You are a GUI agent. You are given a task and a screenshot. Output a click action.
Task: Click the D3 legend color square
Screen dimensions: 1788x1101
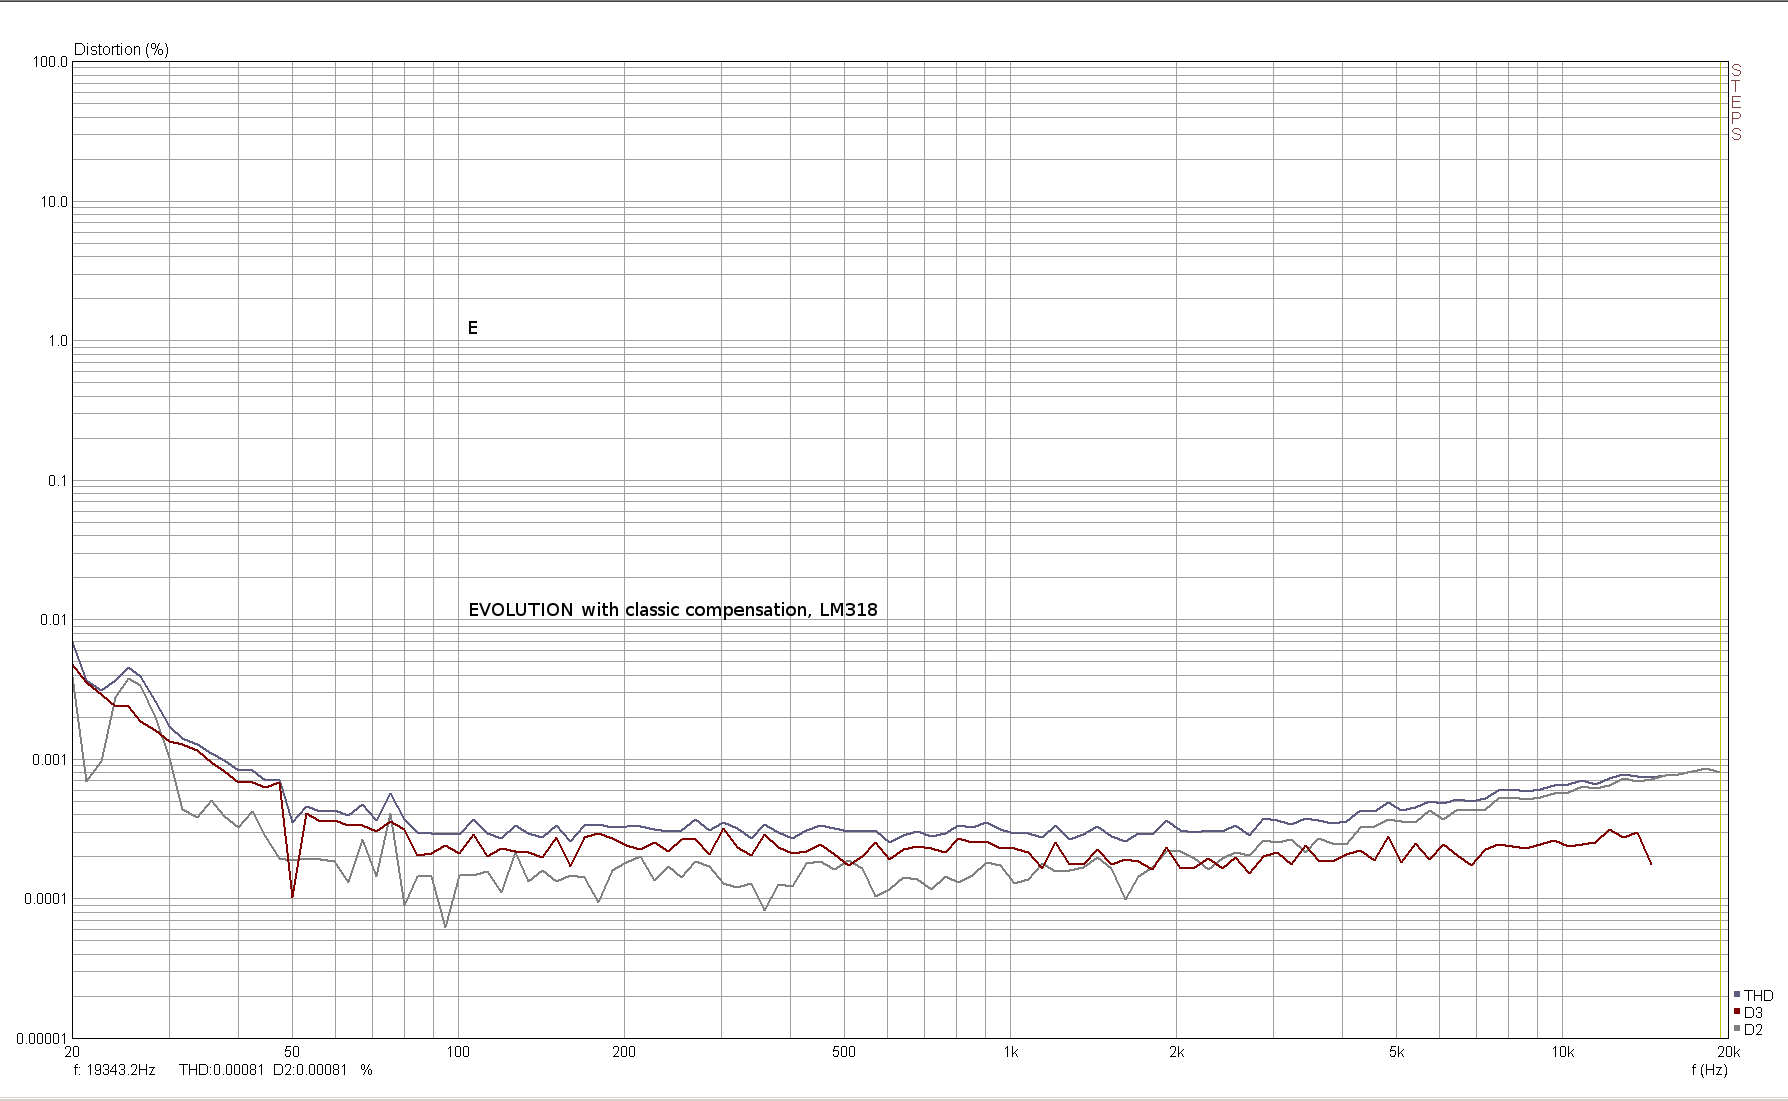(x=1737, y=1012)
